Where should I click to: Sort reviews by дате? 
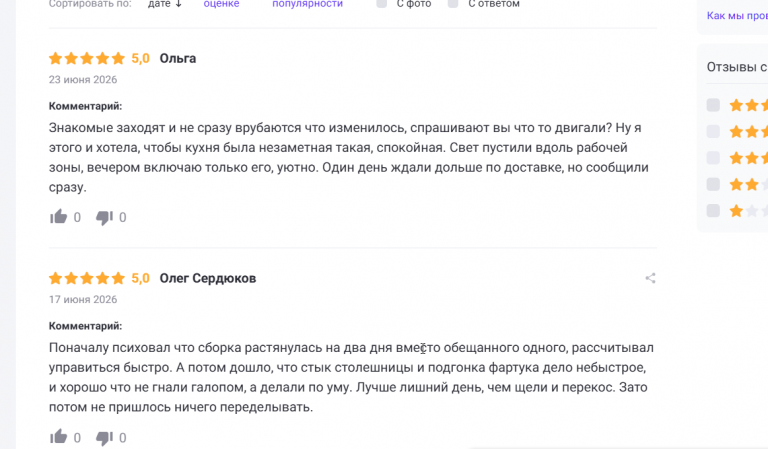pyautogui.click(x=159, y=4)
